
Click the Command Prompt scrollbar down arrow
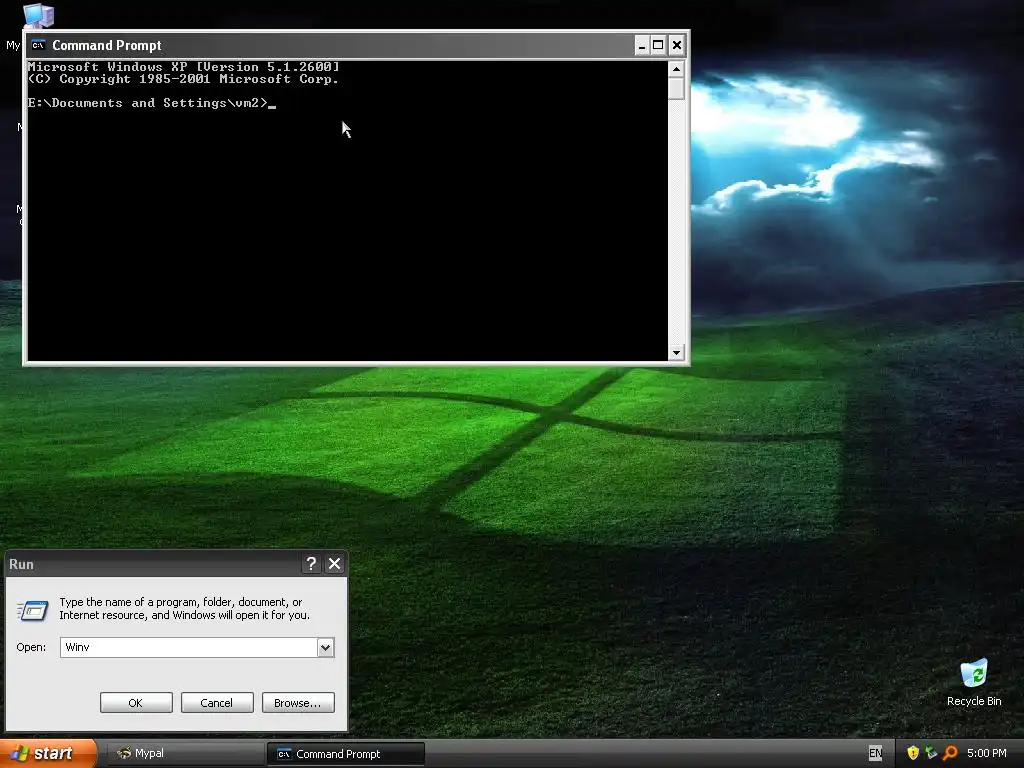[x=676, y=353]
